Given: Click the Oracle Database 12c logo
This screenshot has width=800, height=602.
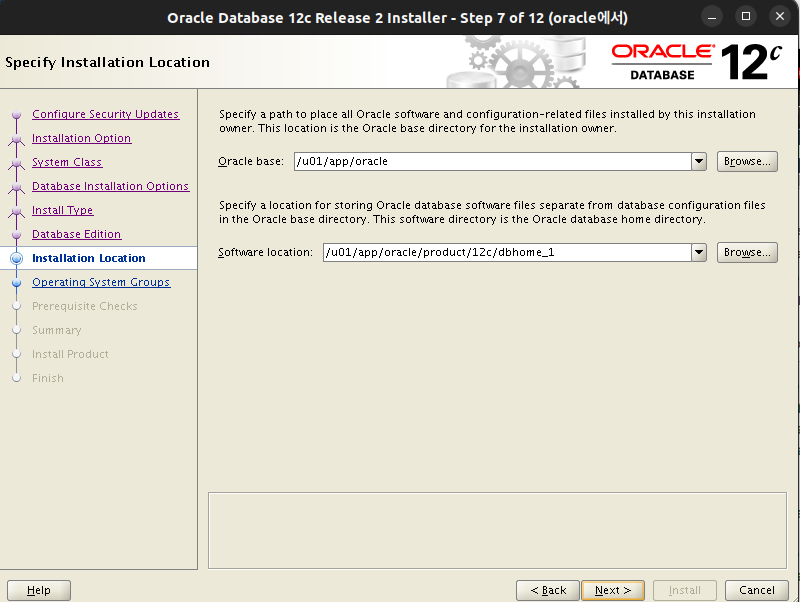Looking at the screenshot, I should [696, 62].
